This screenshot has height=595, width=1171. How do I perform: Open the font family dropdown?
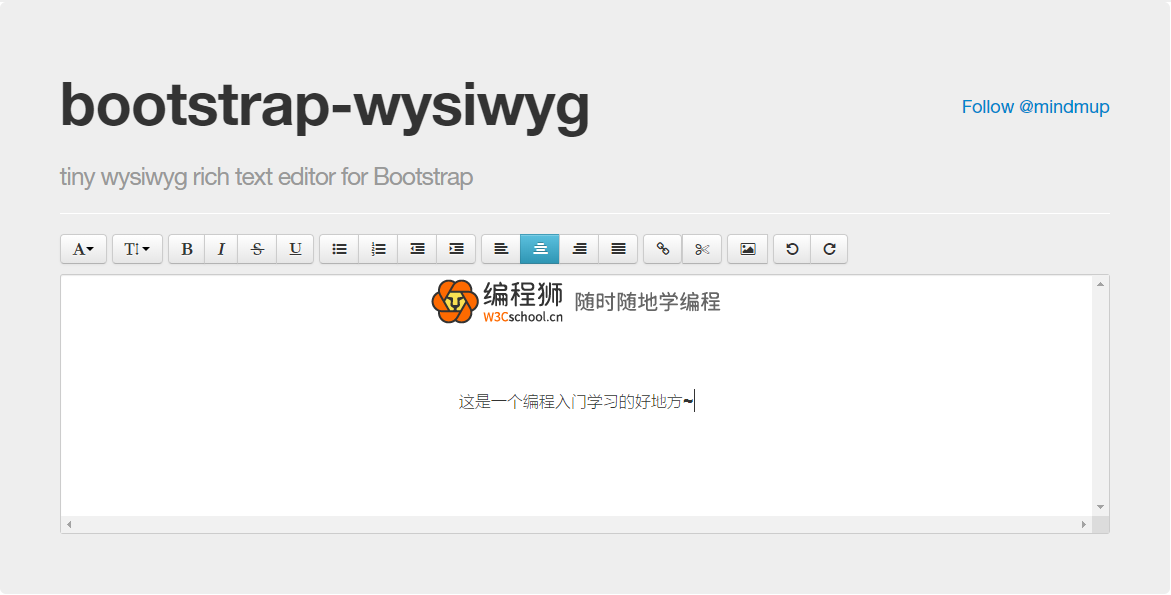(84, 249)
